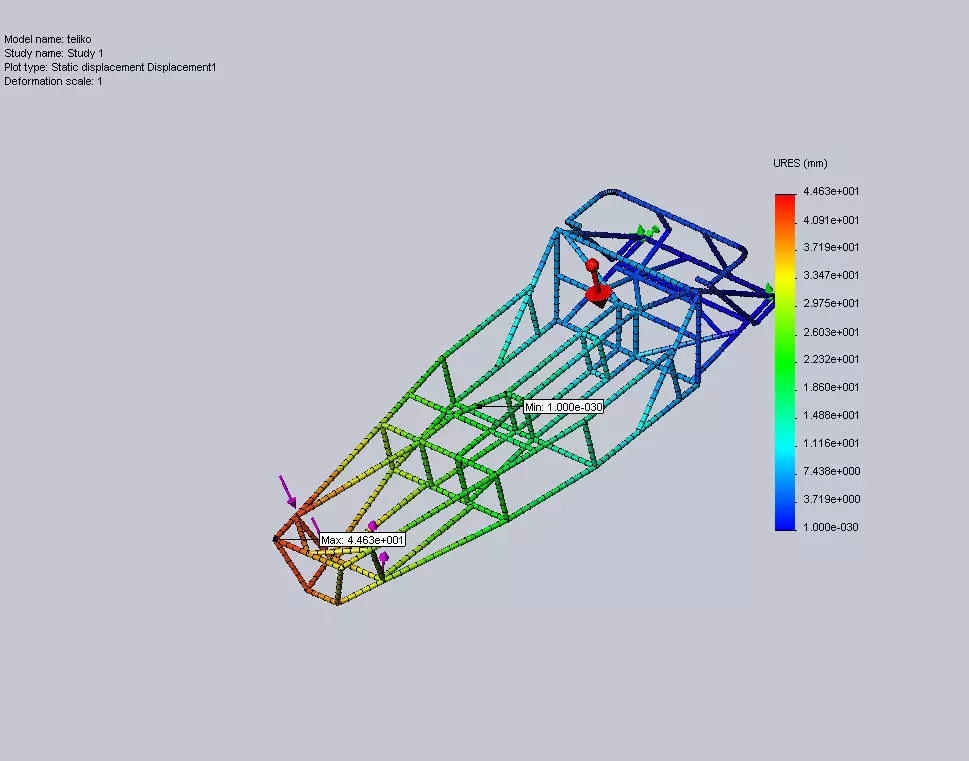This screenshot has height=761, width=969.
Task: Click the top legend value 4.463e+001
Action: coord(831,191)
